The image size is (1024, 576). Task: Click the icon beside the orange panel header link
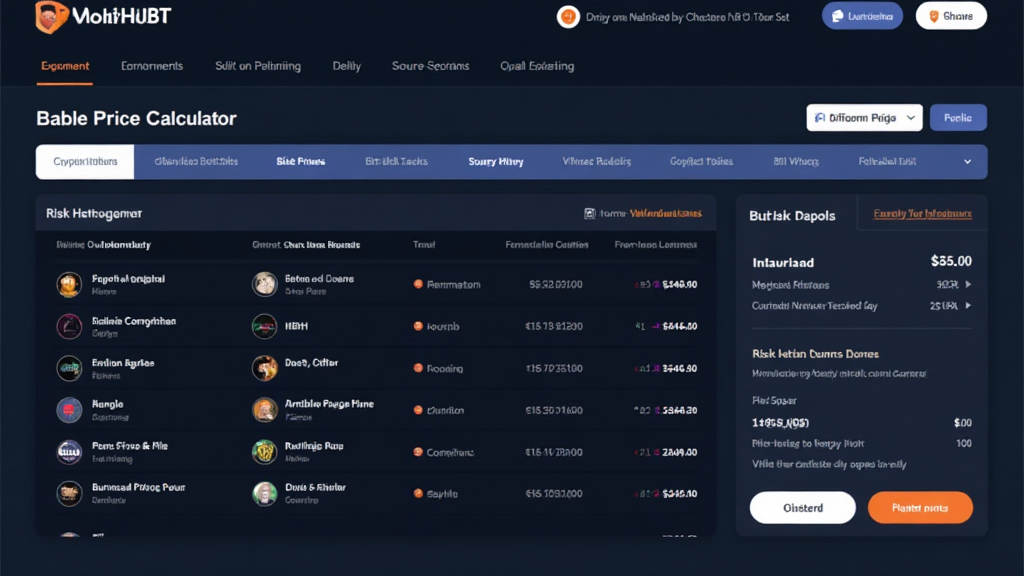[x=590, y=213]
